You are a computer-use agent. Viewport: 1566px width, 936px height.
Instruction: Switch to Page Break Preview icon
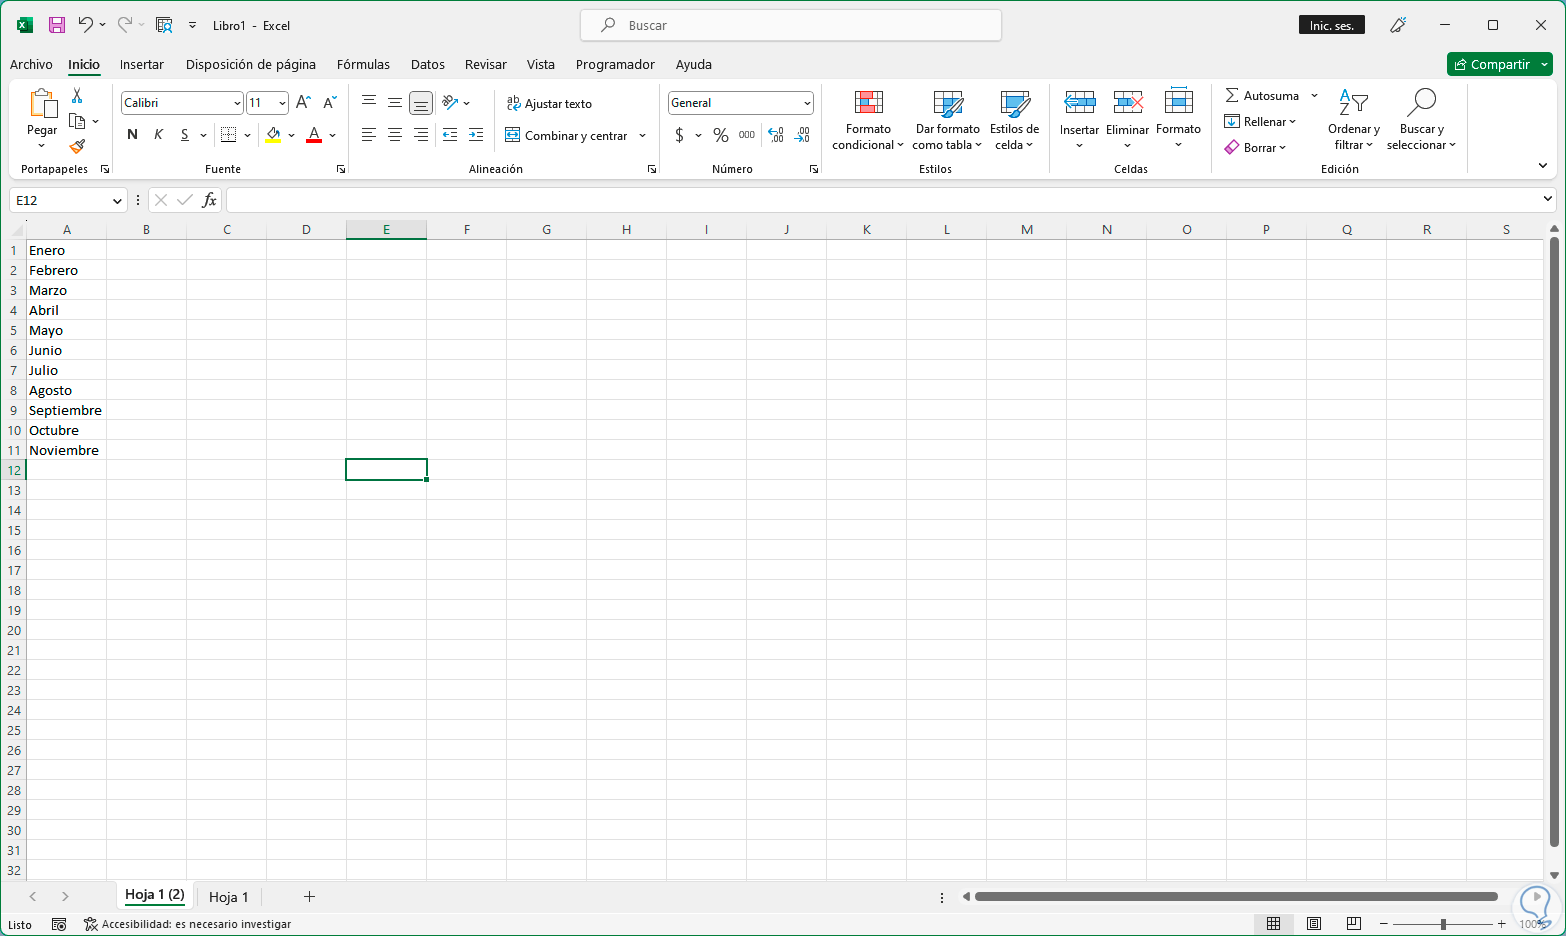(1354, 924)
